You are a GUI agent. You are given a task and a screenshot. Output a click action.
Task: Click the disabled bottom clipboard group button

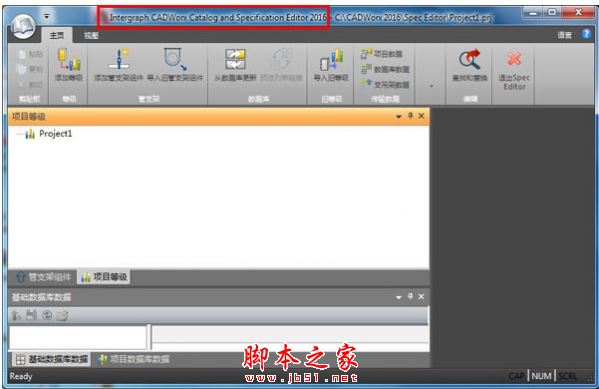pos(31,84)
